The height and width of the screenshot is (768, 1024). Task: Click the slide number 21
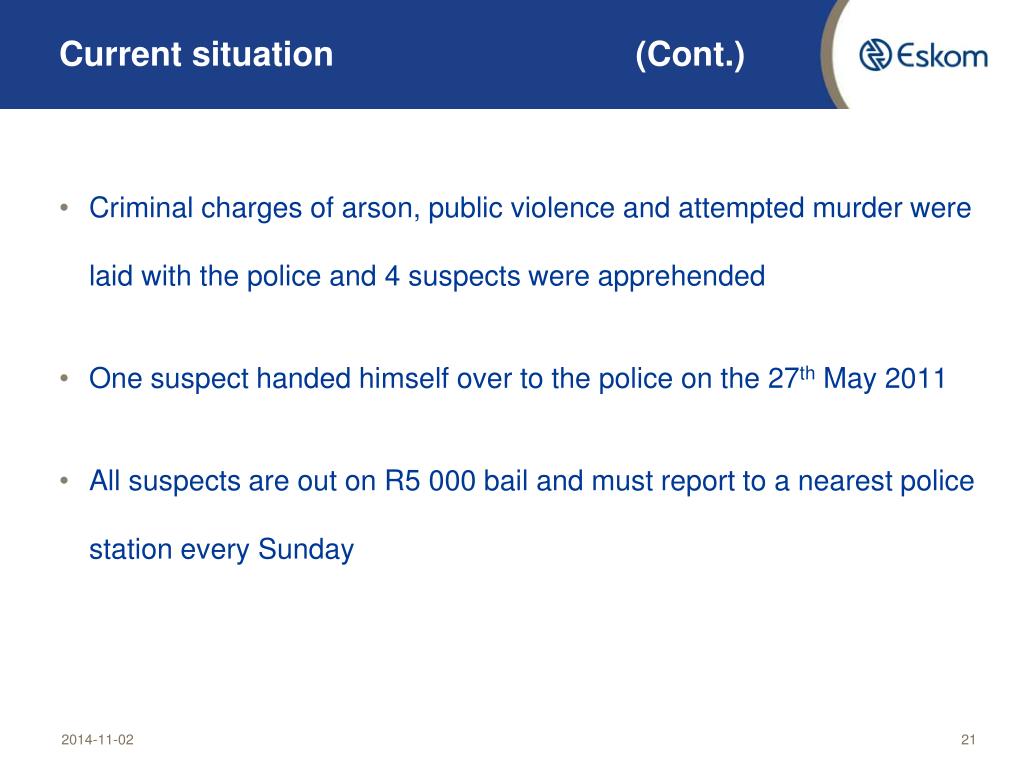click(968, 739)
